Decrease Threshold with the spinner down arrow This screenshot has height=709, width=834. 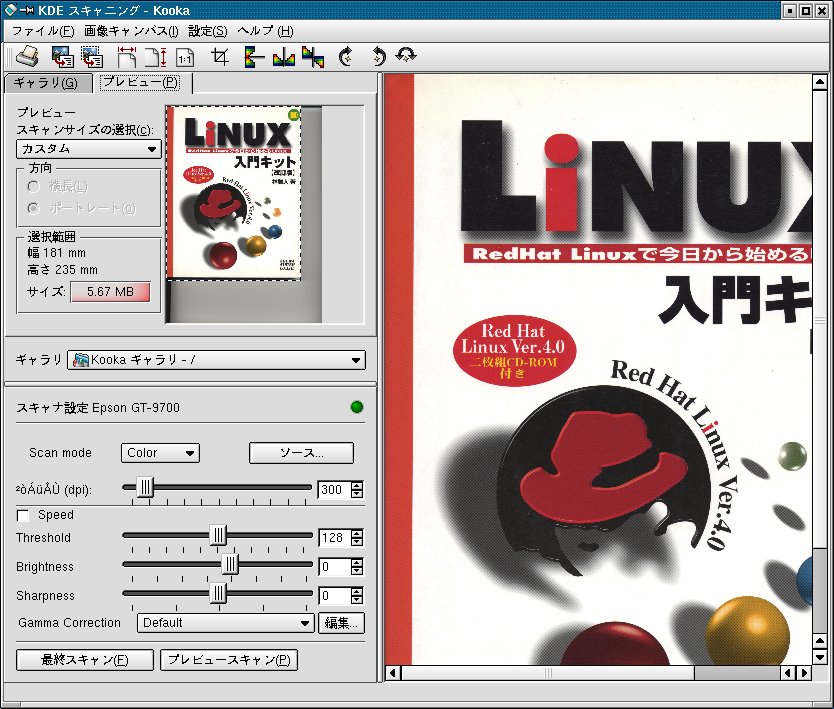click(357, 543)
